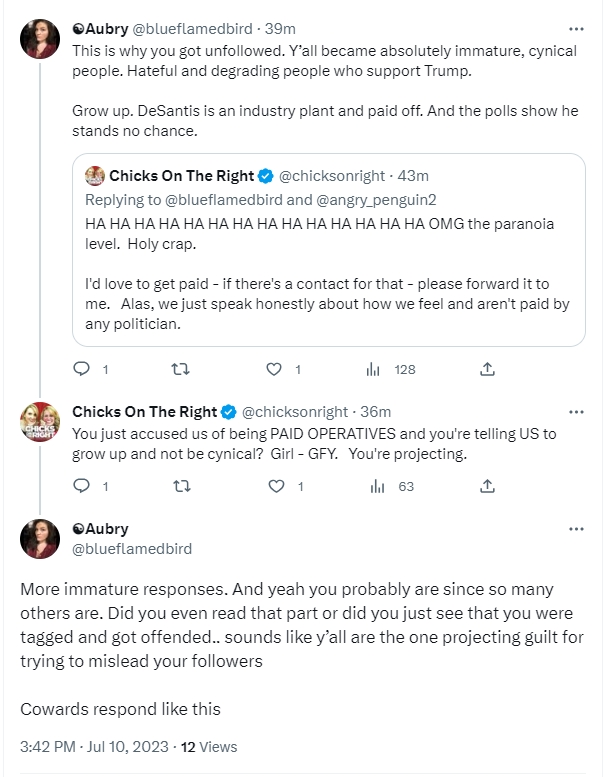Open more options on Aubry's bottom tweet
The image size is (614, 777).
(576, 528)
